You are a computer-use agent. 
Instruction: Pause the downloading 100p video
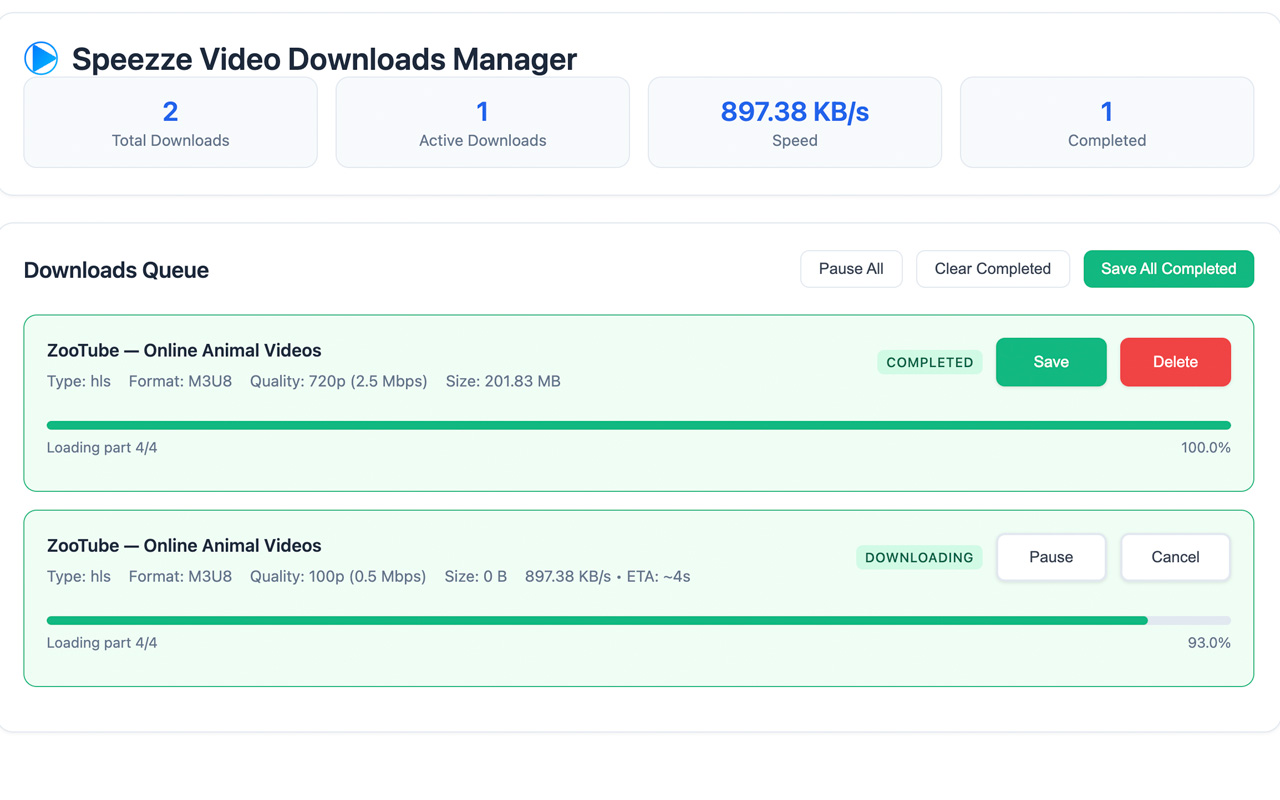(x=1050, y=557)
